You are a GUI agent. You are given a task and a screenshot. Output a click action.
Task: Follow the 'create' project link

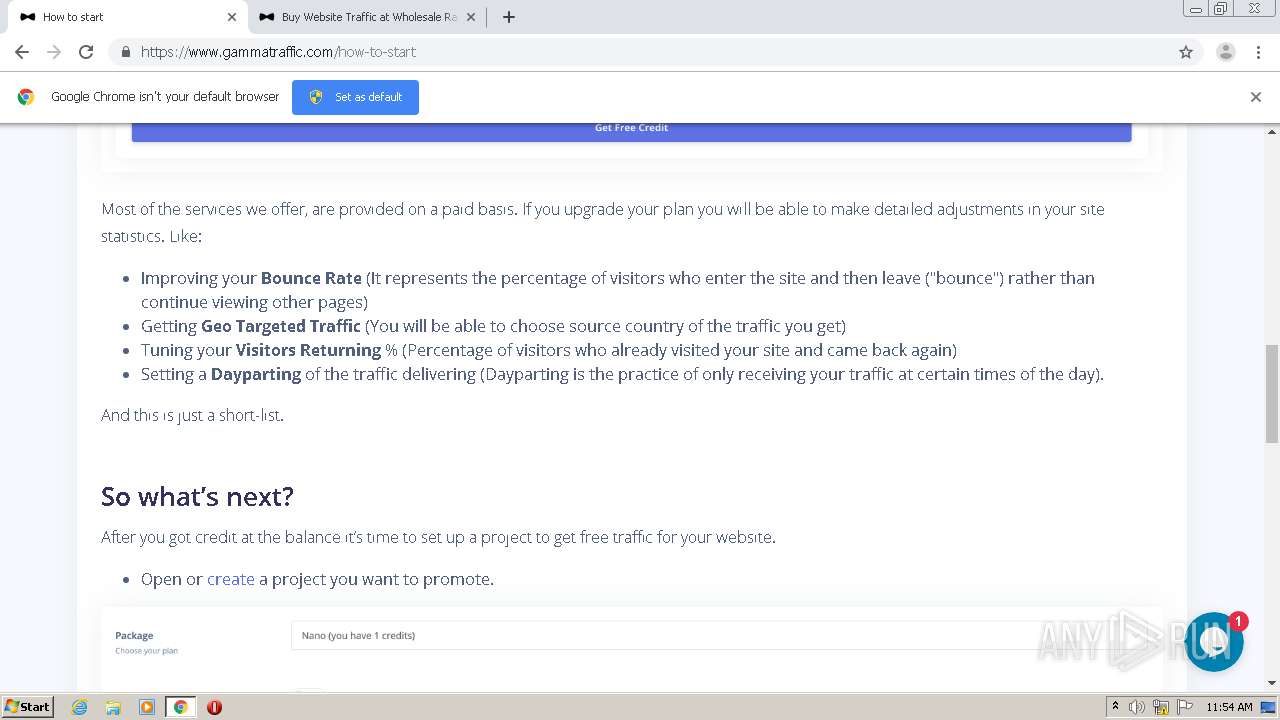coord(230,579)
